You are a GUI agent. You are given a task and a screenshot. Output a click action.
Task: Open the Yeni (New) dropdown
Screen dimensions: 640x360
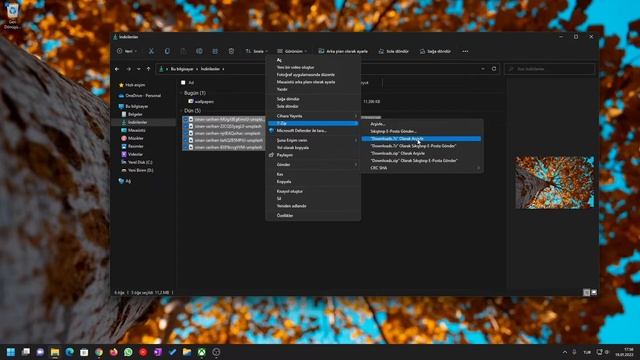(127, 51)
